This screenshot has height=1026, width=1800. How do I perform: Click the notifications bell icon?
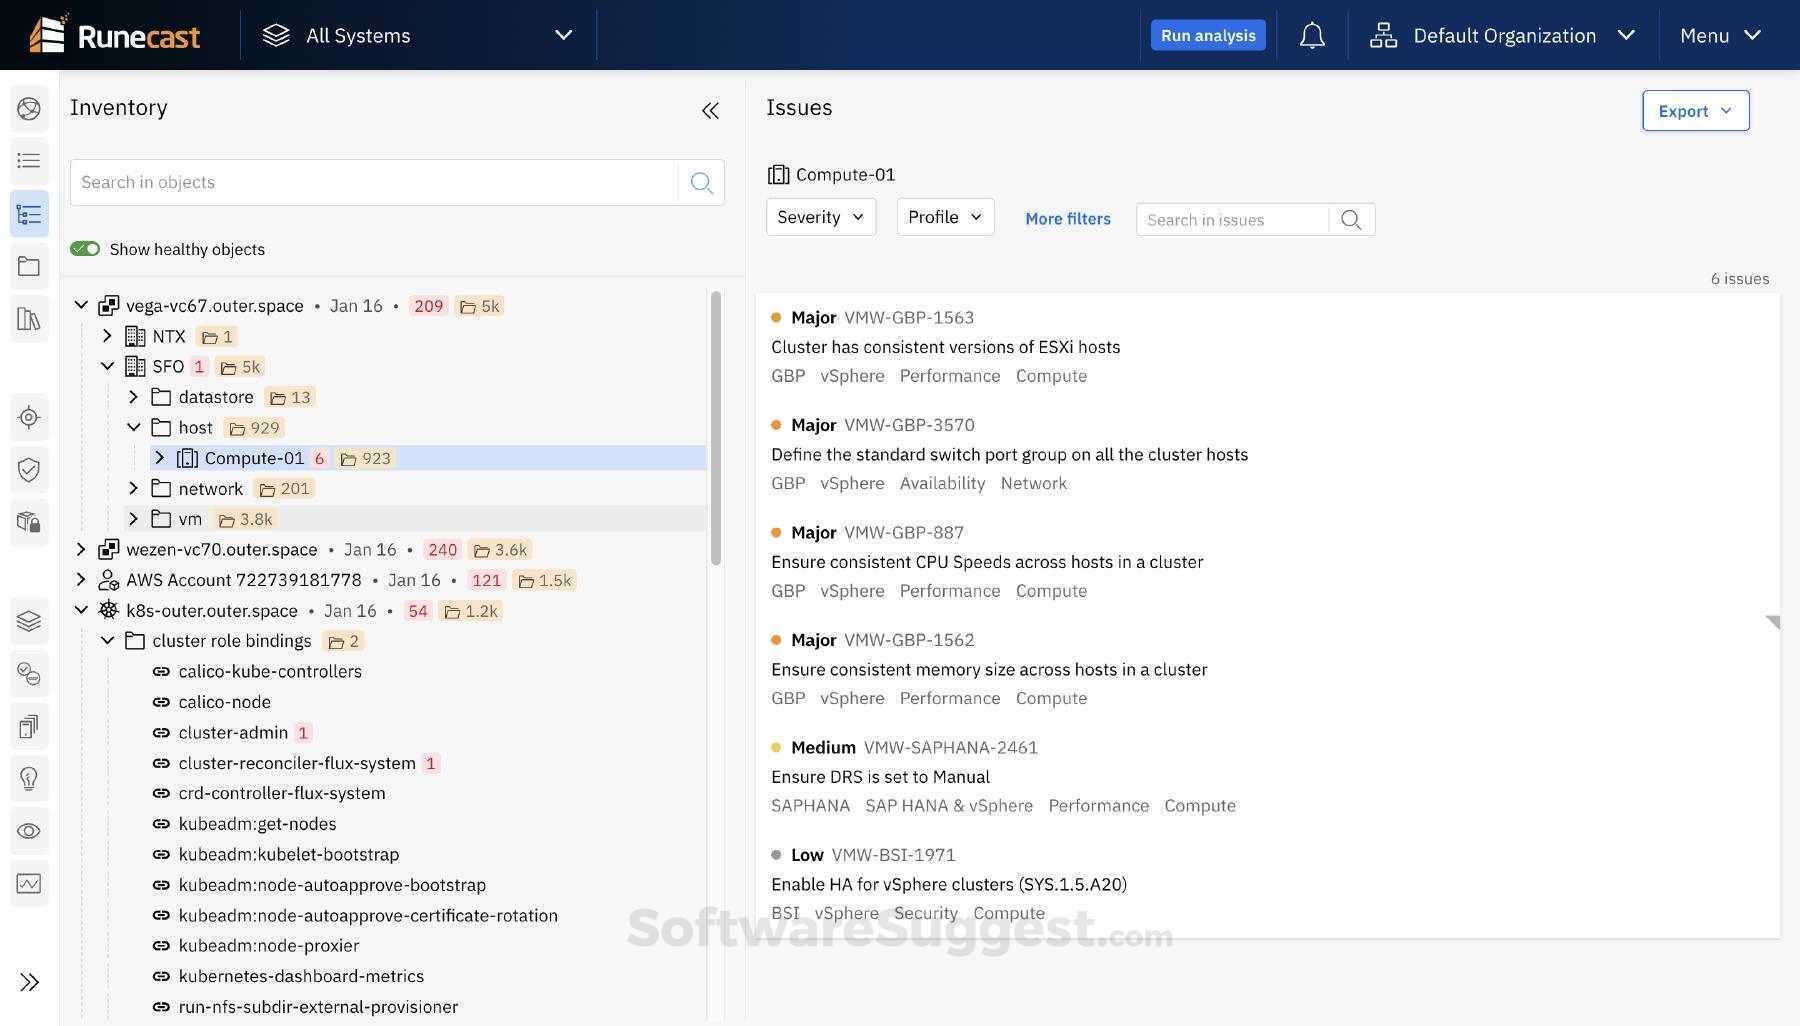point(1312,36)
